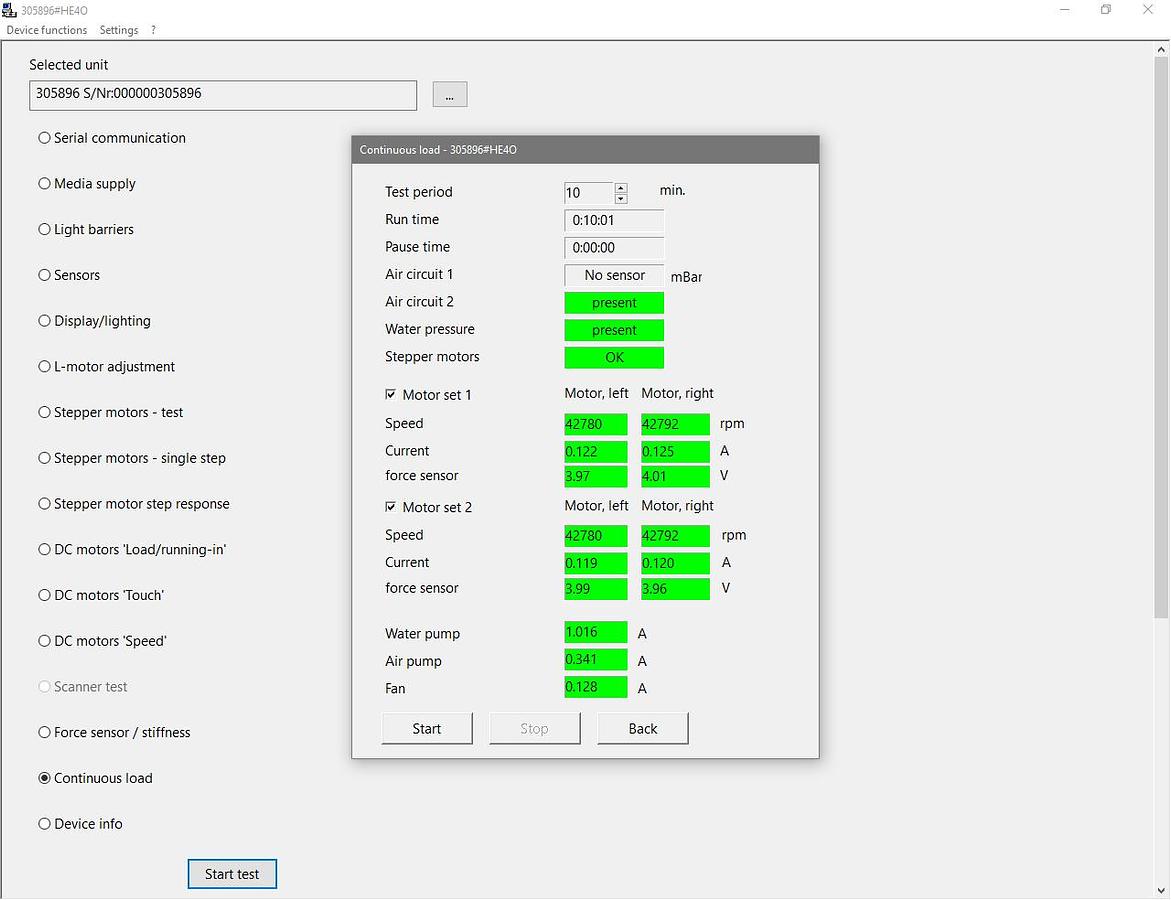
Task: Choose DC motors 'Touch' test
Action: pyautogui.click(x=44, y=596)
